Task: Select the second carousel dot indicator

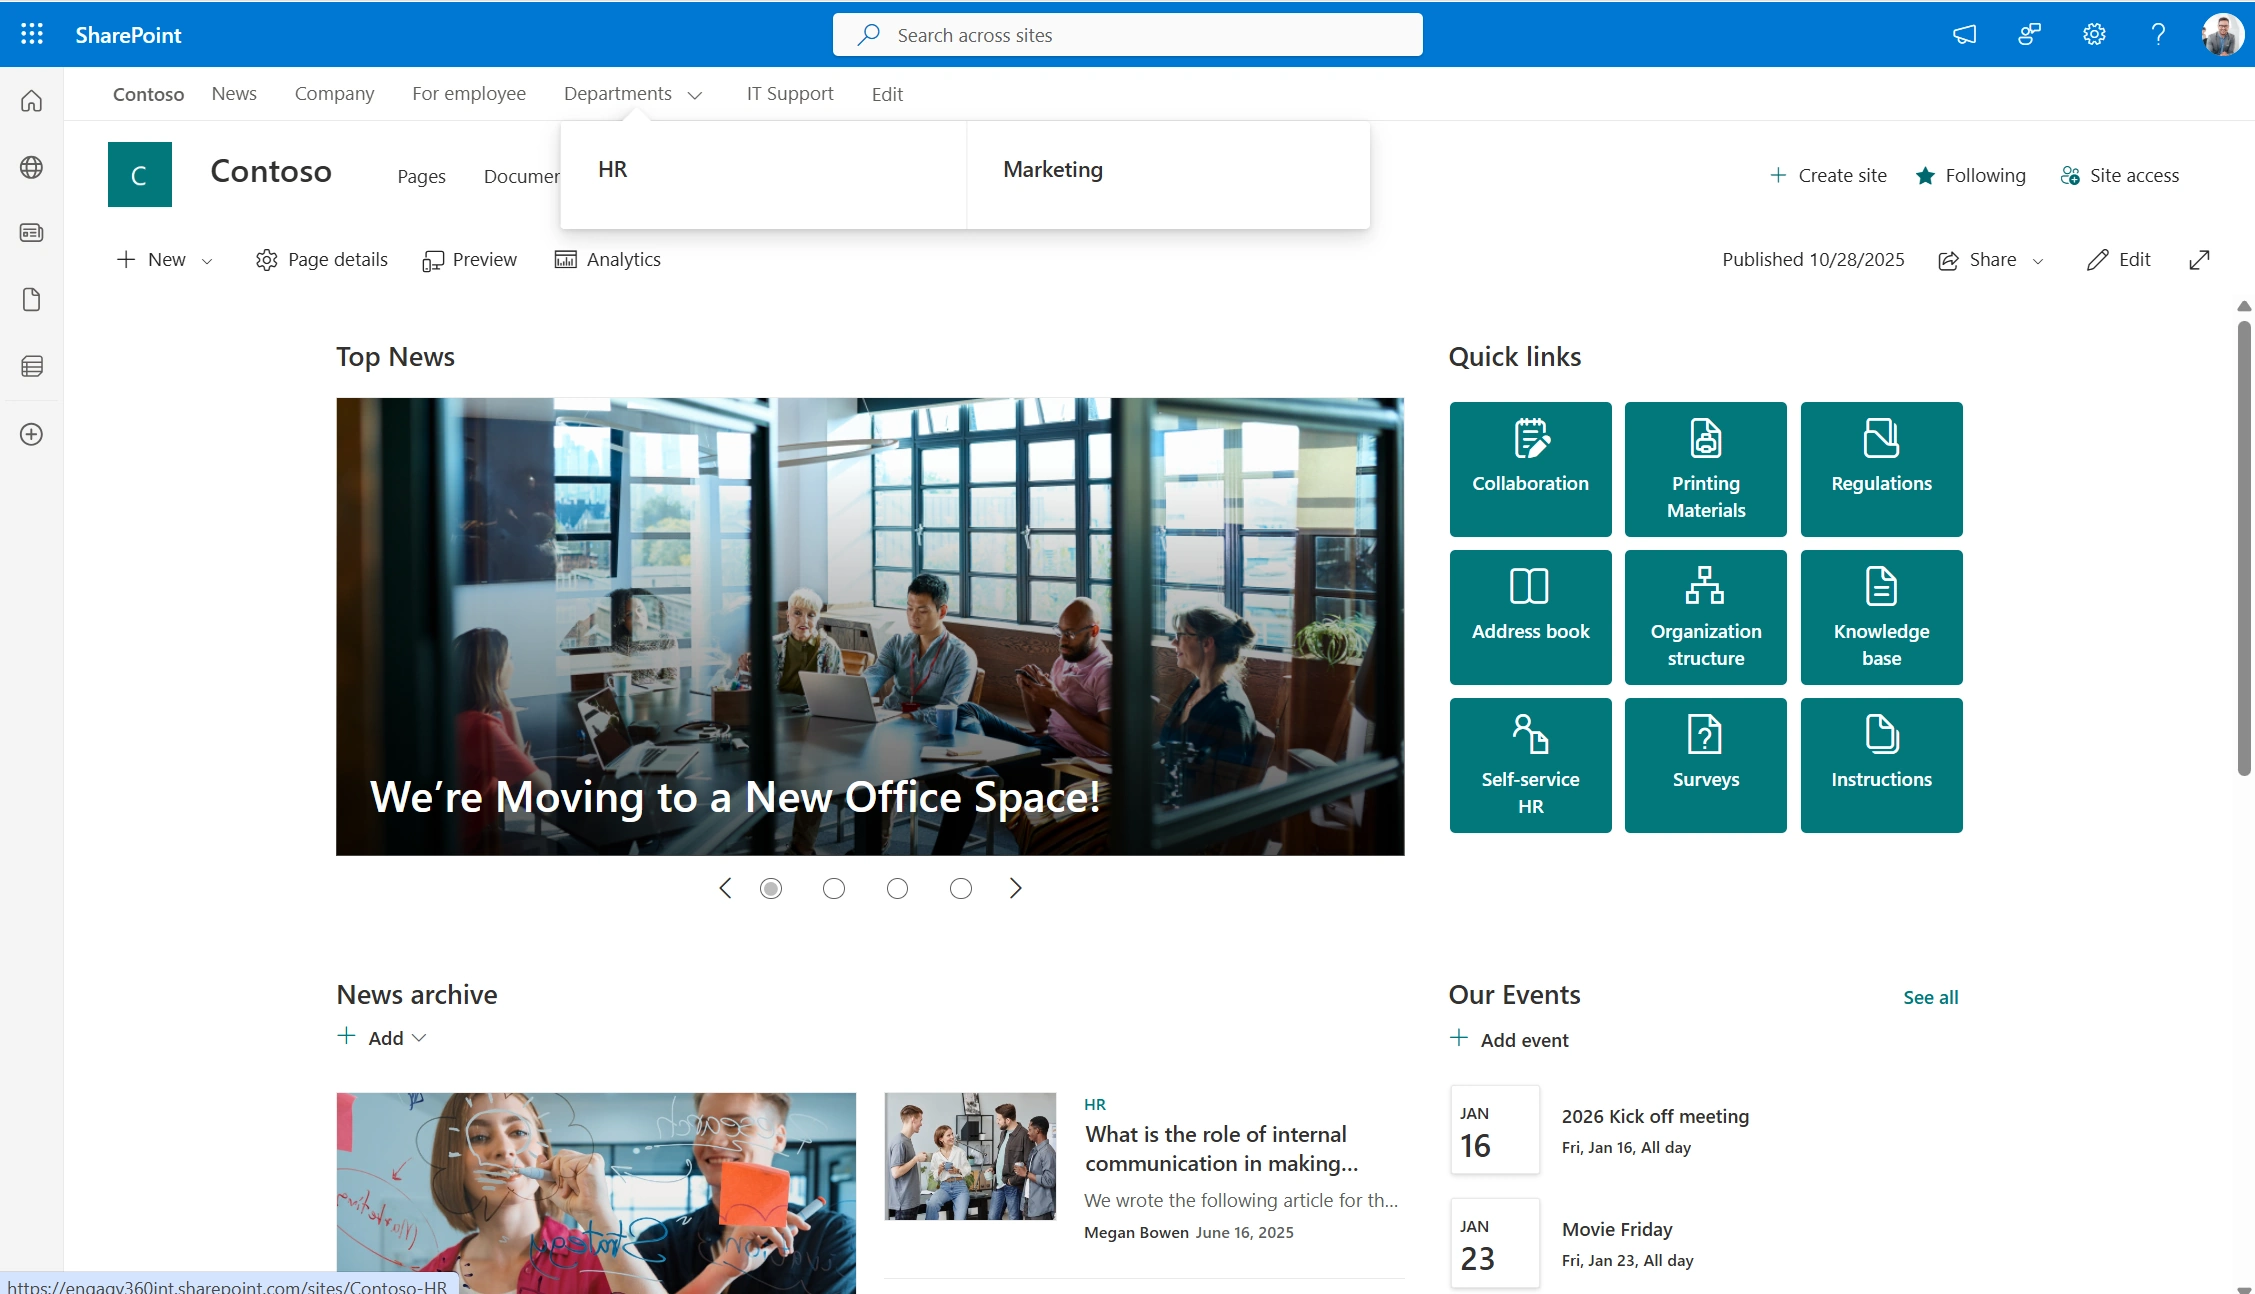Action: point(833,888)
